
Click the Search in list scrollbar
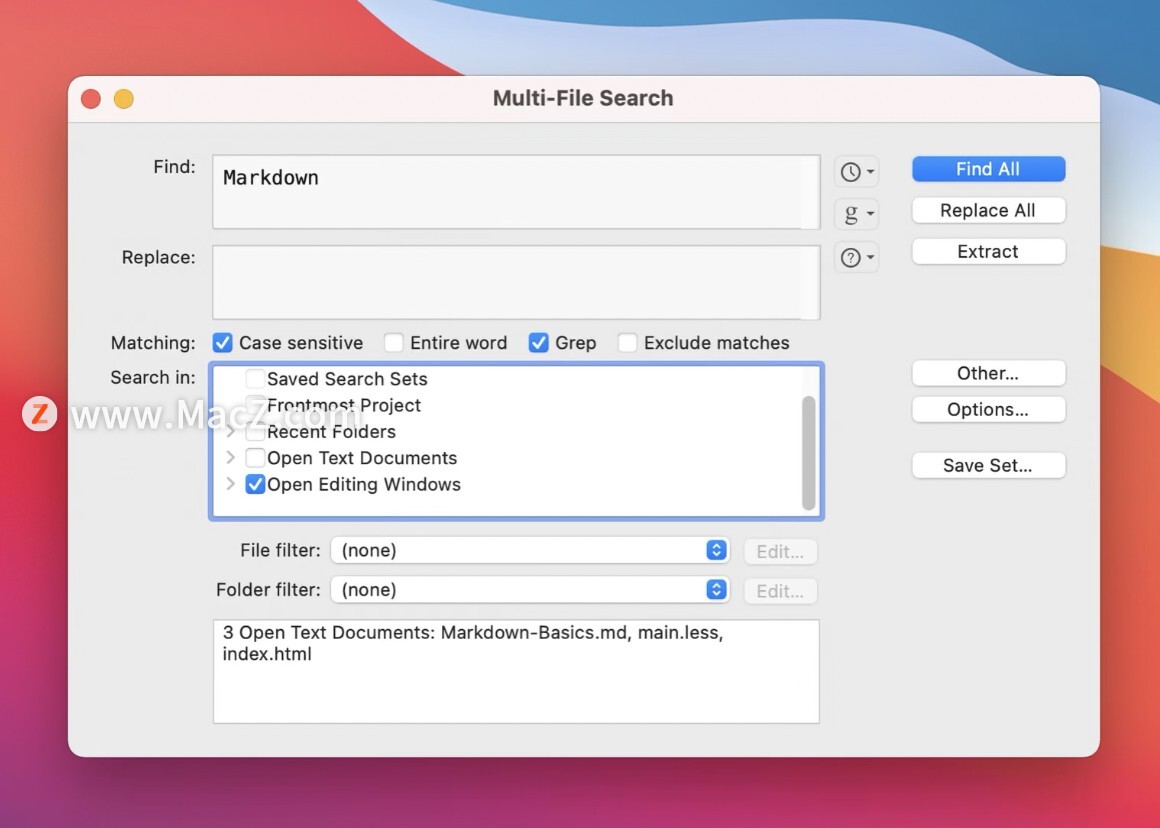[809, 453]
